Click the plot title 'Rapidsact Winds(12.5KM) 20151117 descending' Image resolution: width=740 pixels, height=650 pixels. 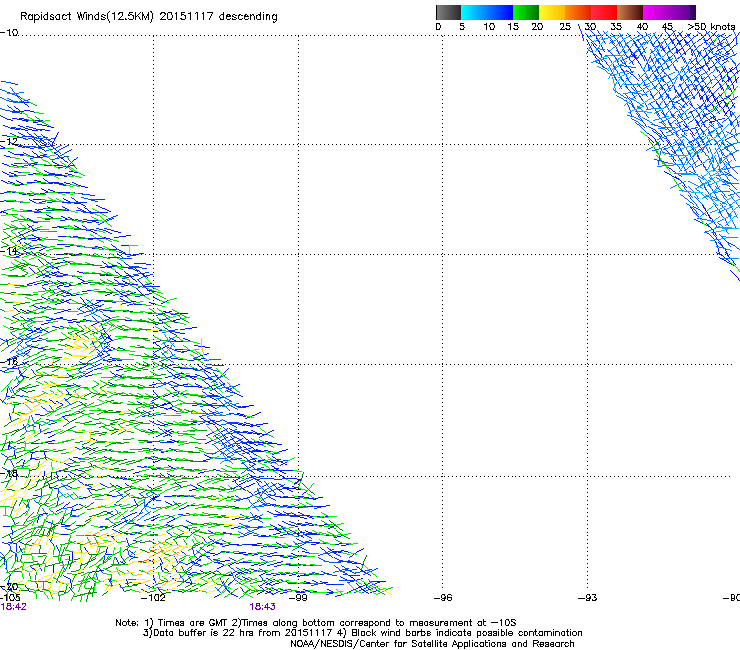pos(149,17)
